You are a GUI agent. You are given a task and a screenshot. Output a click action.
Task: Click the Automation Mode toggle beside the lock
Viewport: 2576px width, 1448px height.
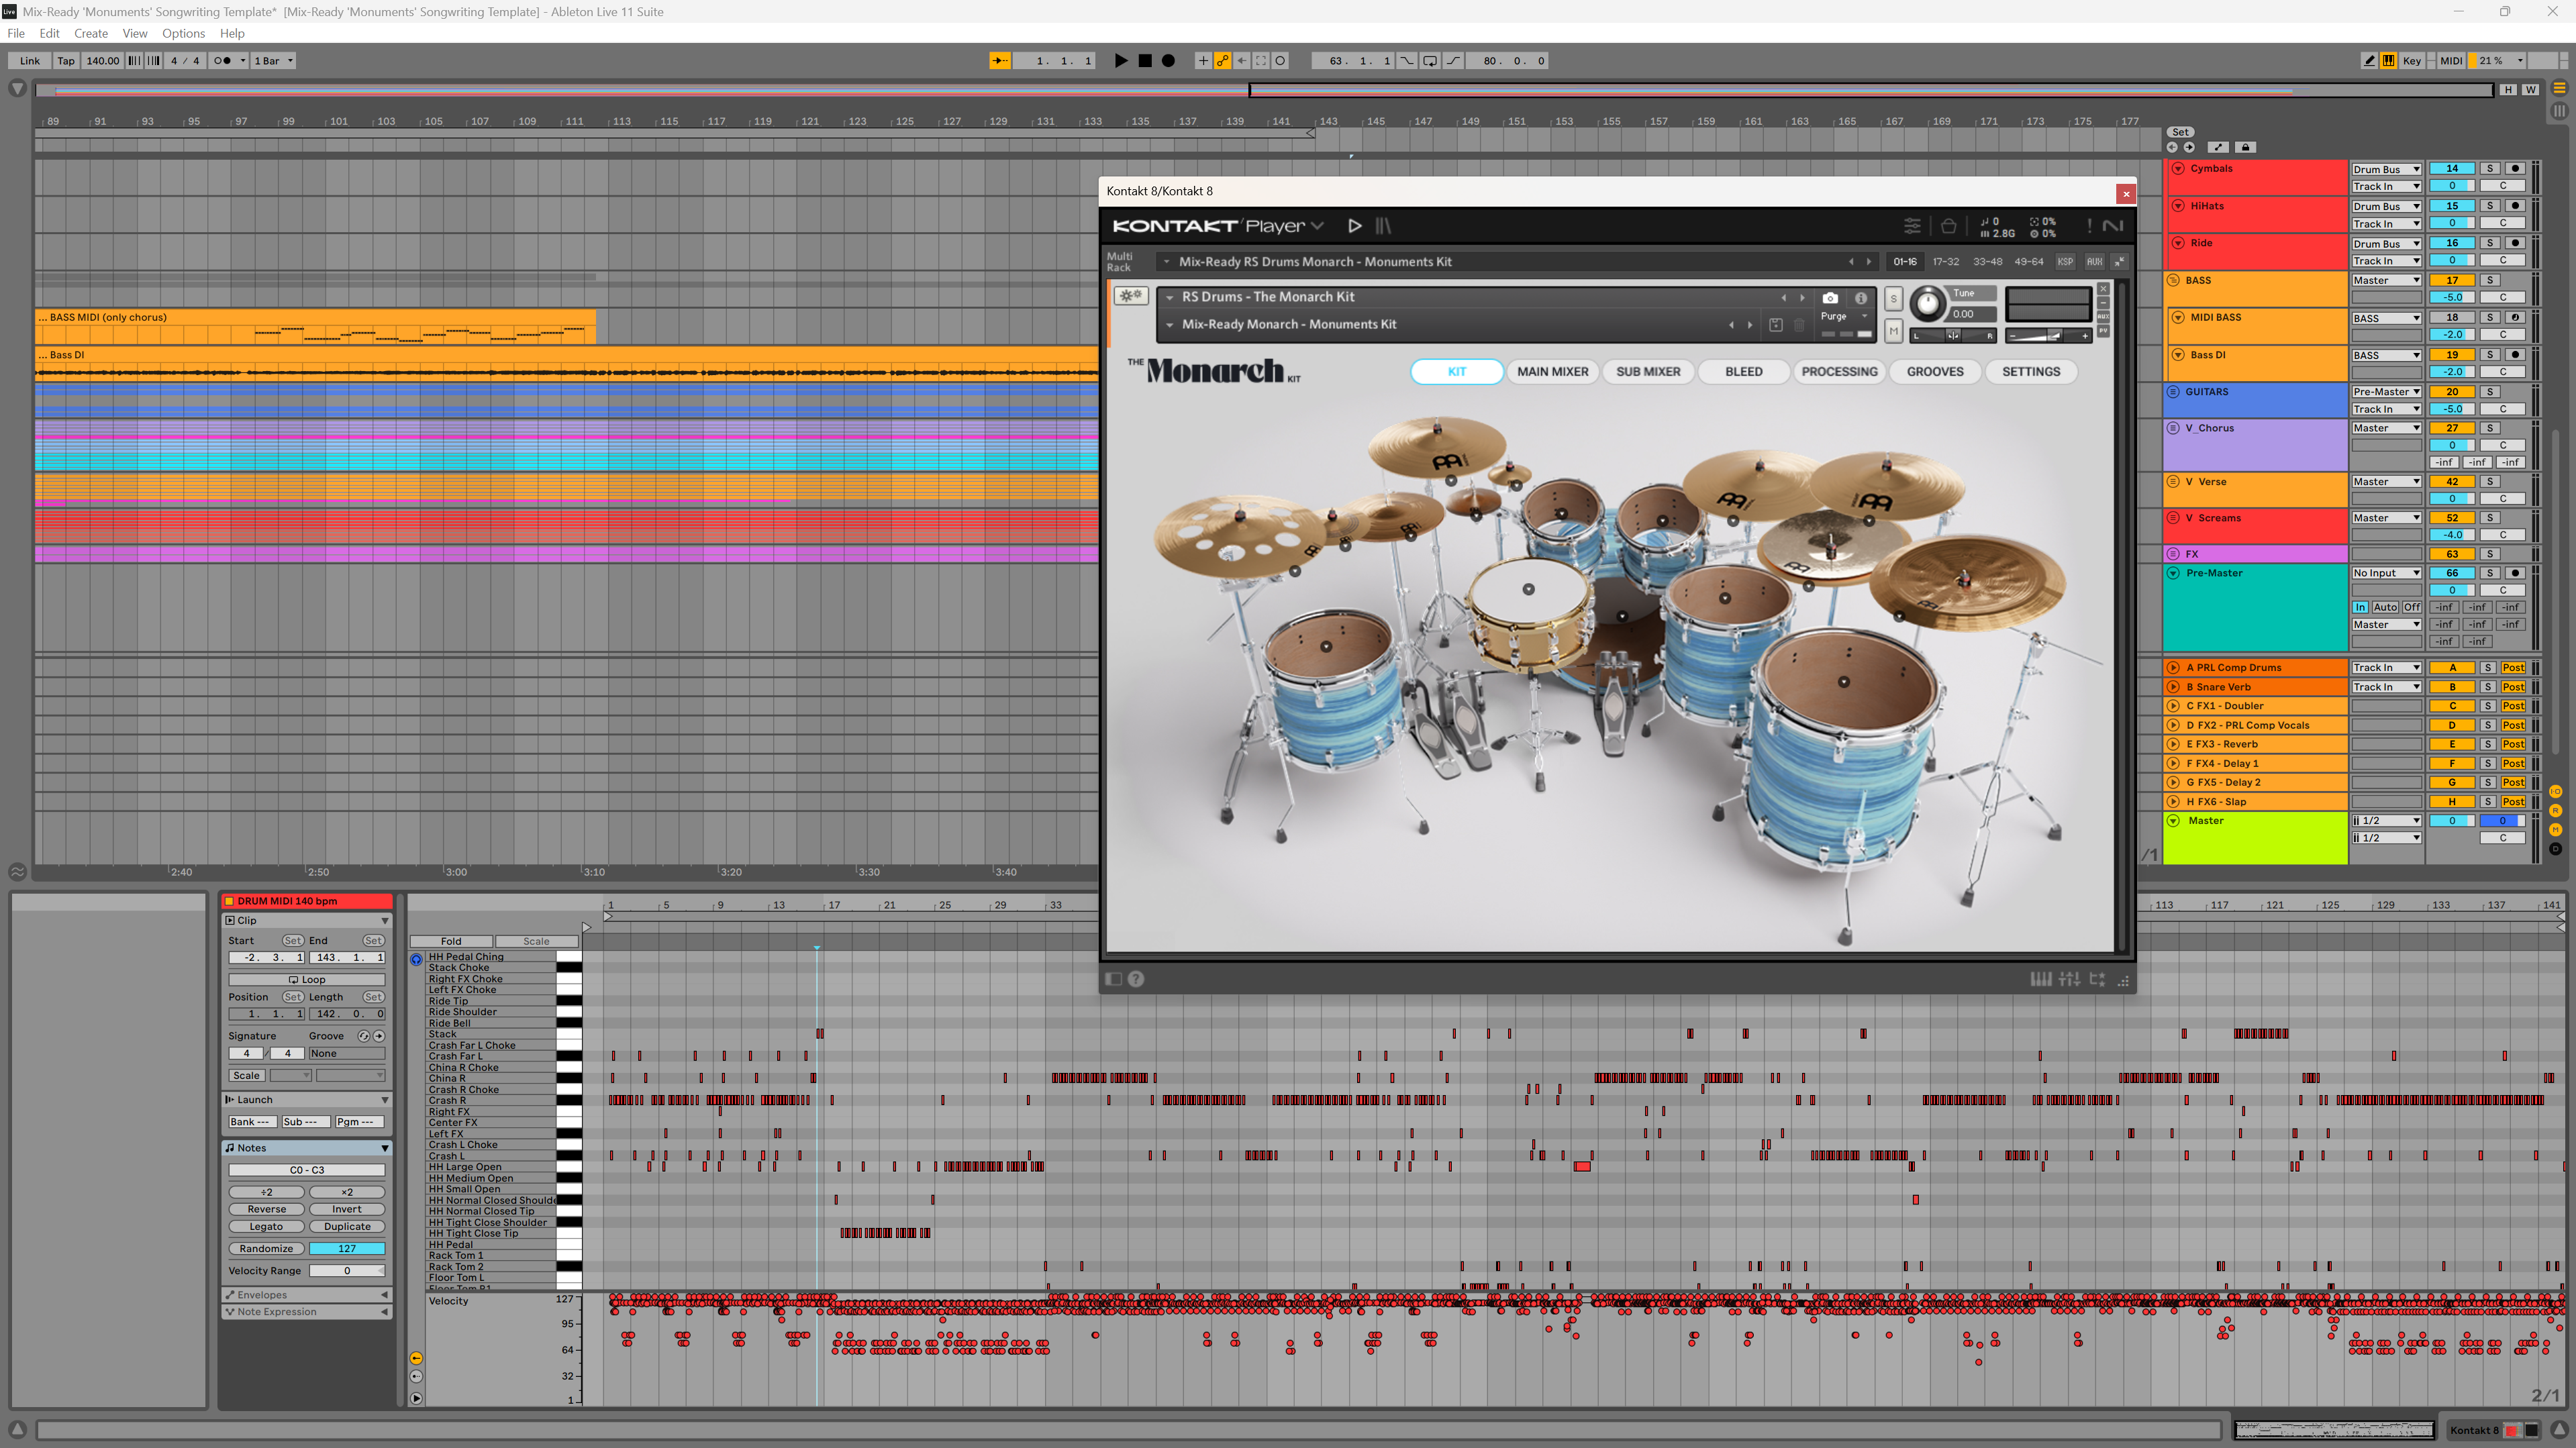[2218, 147]
